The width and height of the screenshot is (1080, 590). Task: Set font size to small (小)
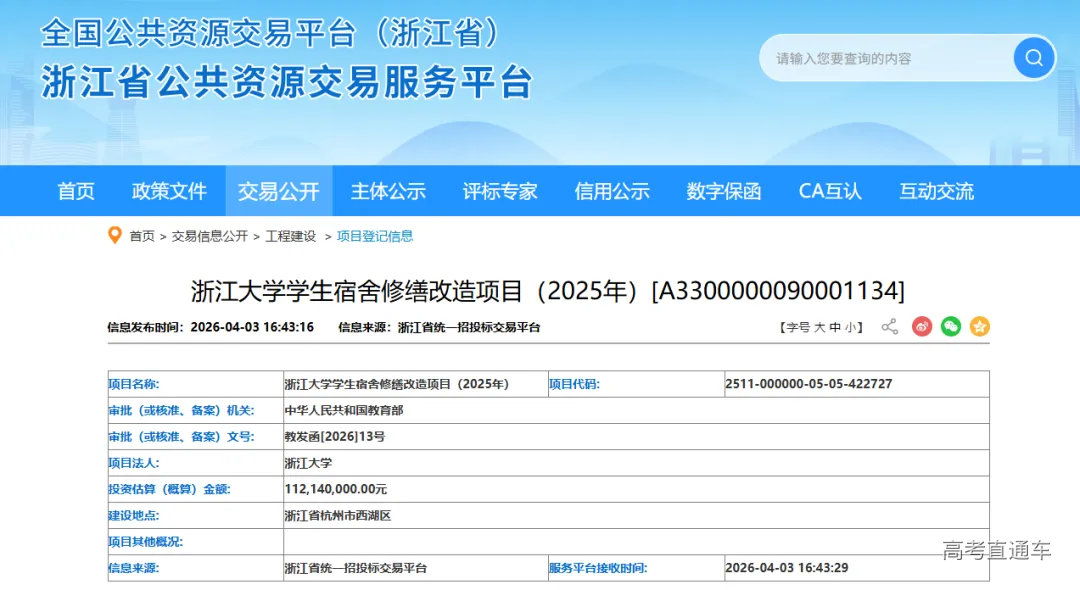[x=850, y=327]
